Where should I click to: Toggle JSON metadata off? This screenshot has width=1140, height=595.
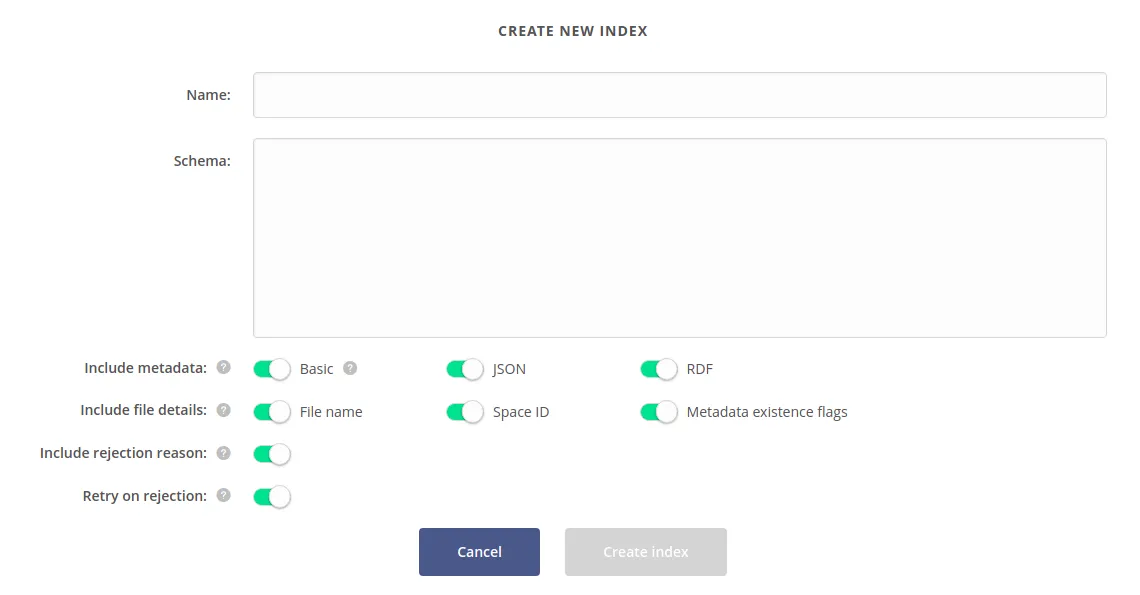pyautogui.click(x=464, y=369)
